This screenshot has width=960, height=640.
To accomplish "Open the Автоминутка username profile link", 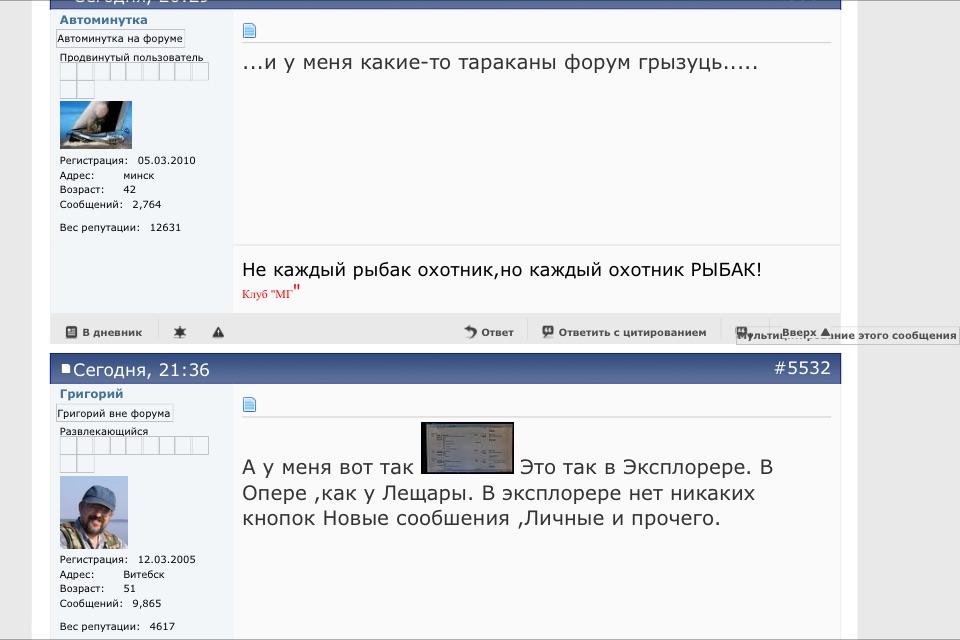I will coord(103,19).
